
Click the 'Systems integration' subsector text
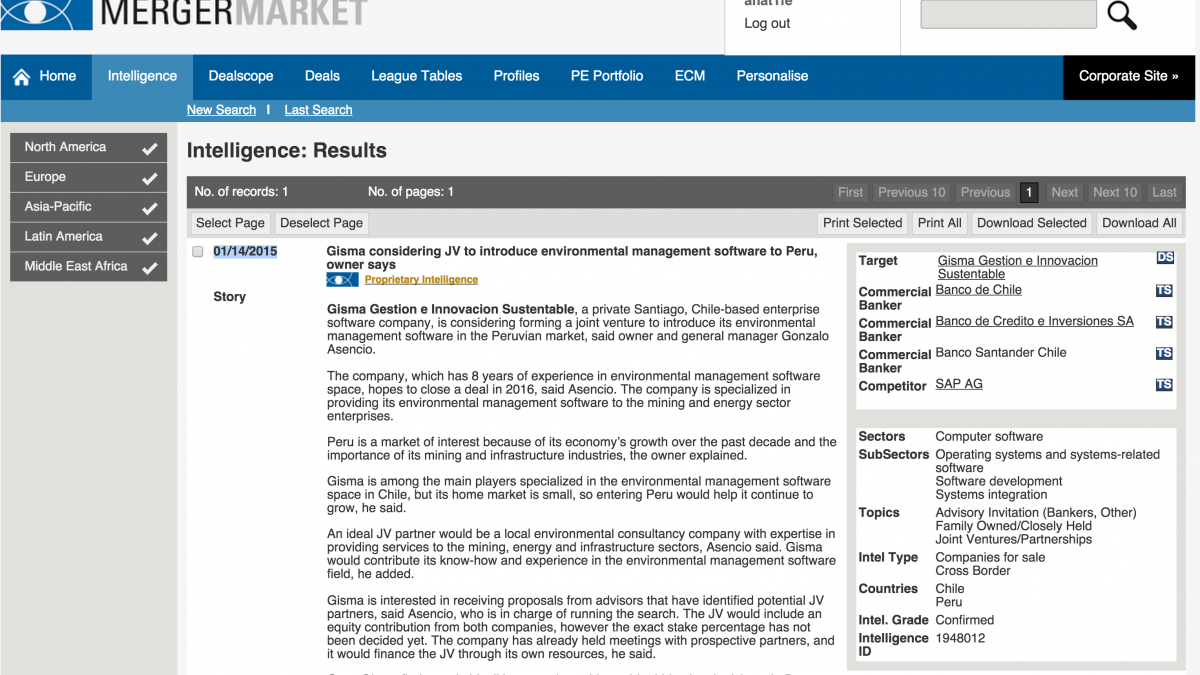point(992,495)
